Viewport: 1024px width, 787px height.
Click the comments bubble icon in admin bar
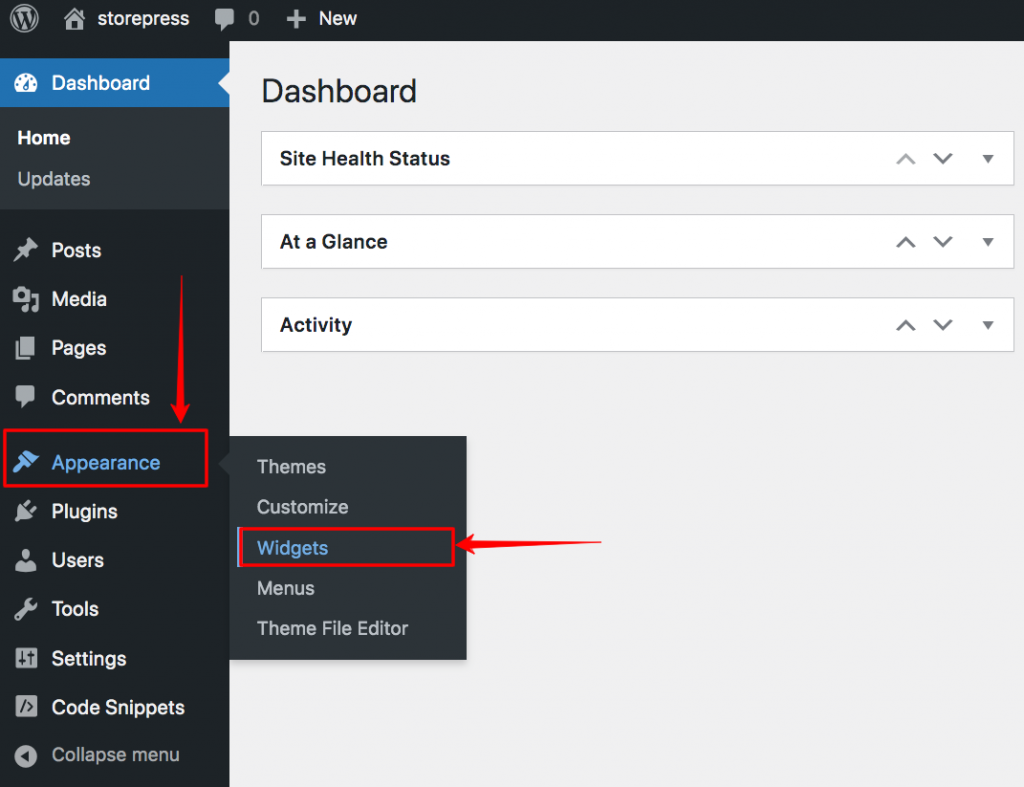coord(224,19)
